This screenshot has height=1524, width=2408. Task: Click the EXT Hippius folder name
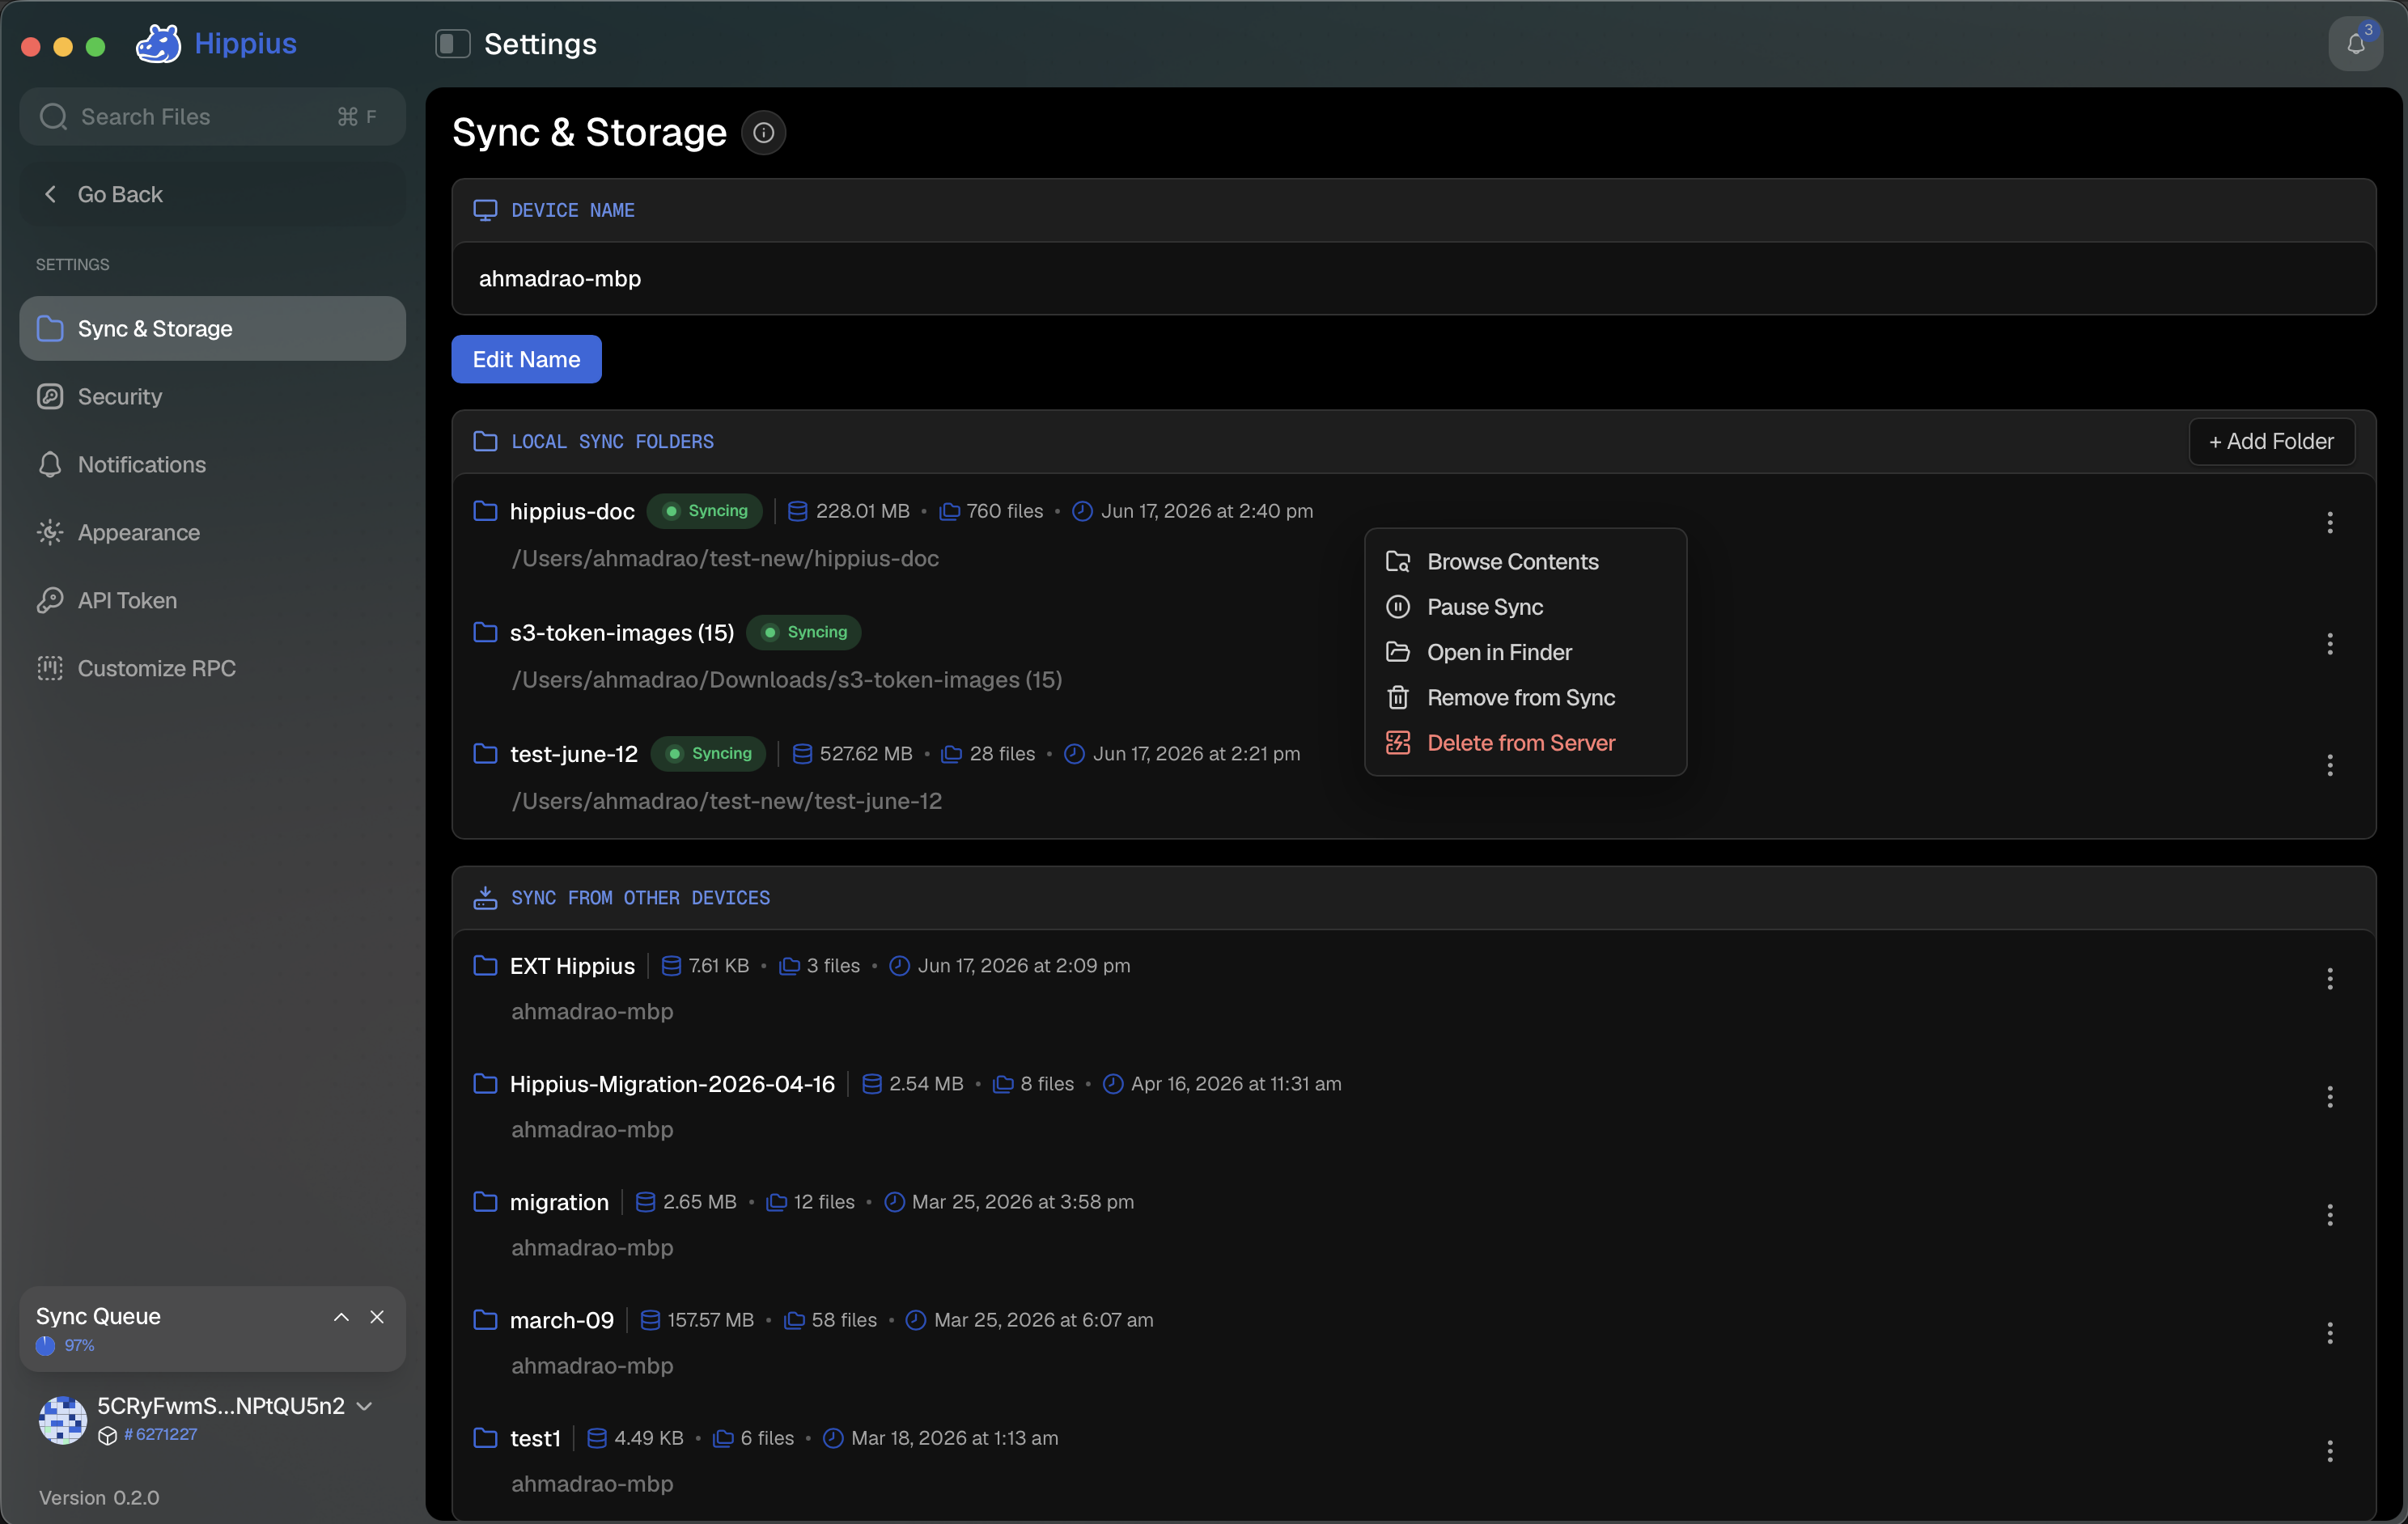pyautogui.click(x=572, y=965)
